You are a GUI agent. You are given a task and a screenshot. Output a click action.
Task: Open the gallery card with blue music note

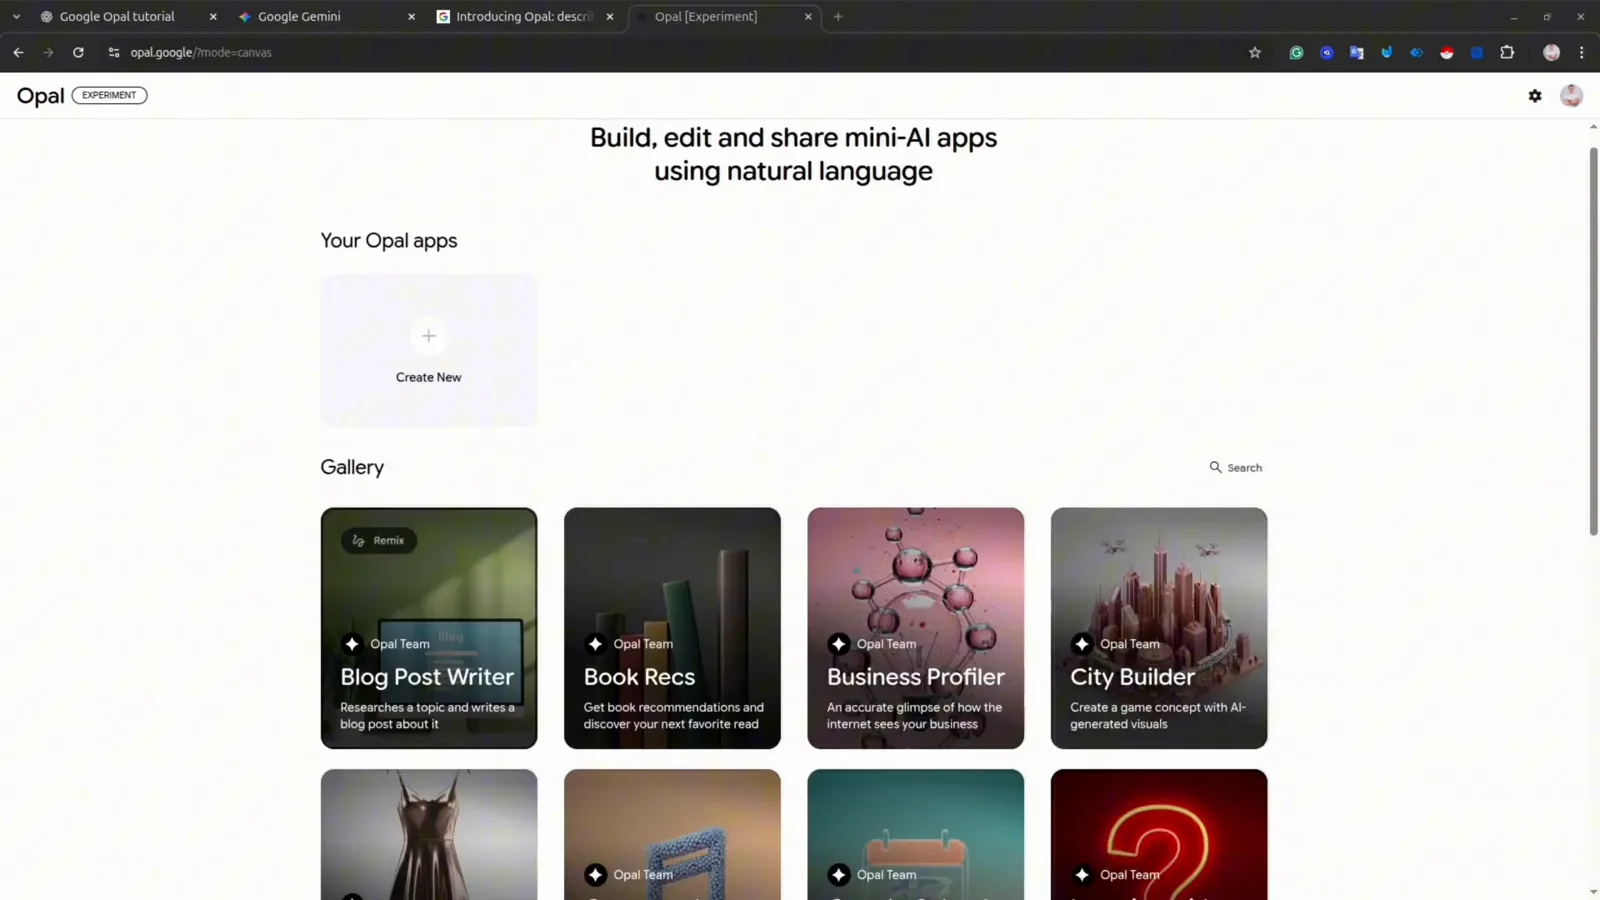672,835
